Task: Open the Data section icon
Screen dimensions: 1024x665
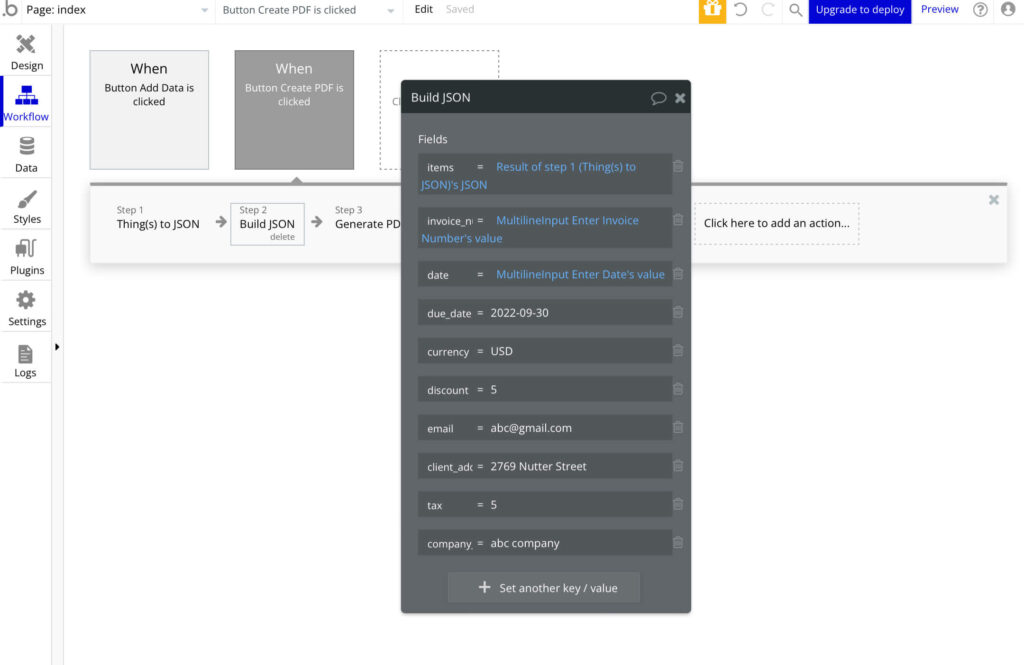Action: tap(26, 146)
